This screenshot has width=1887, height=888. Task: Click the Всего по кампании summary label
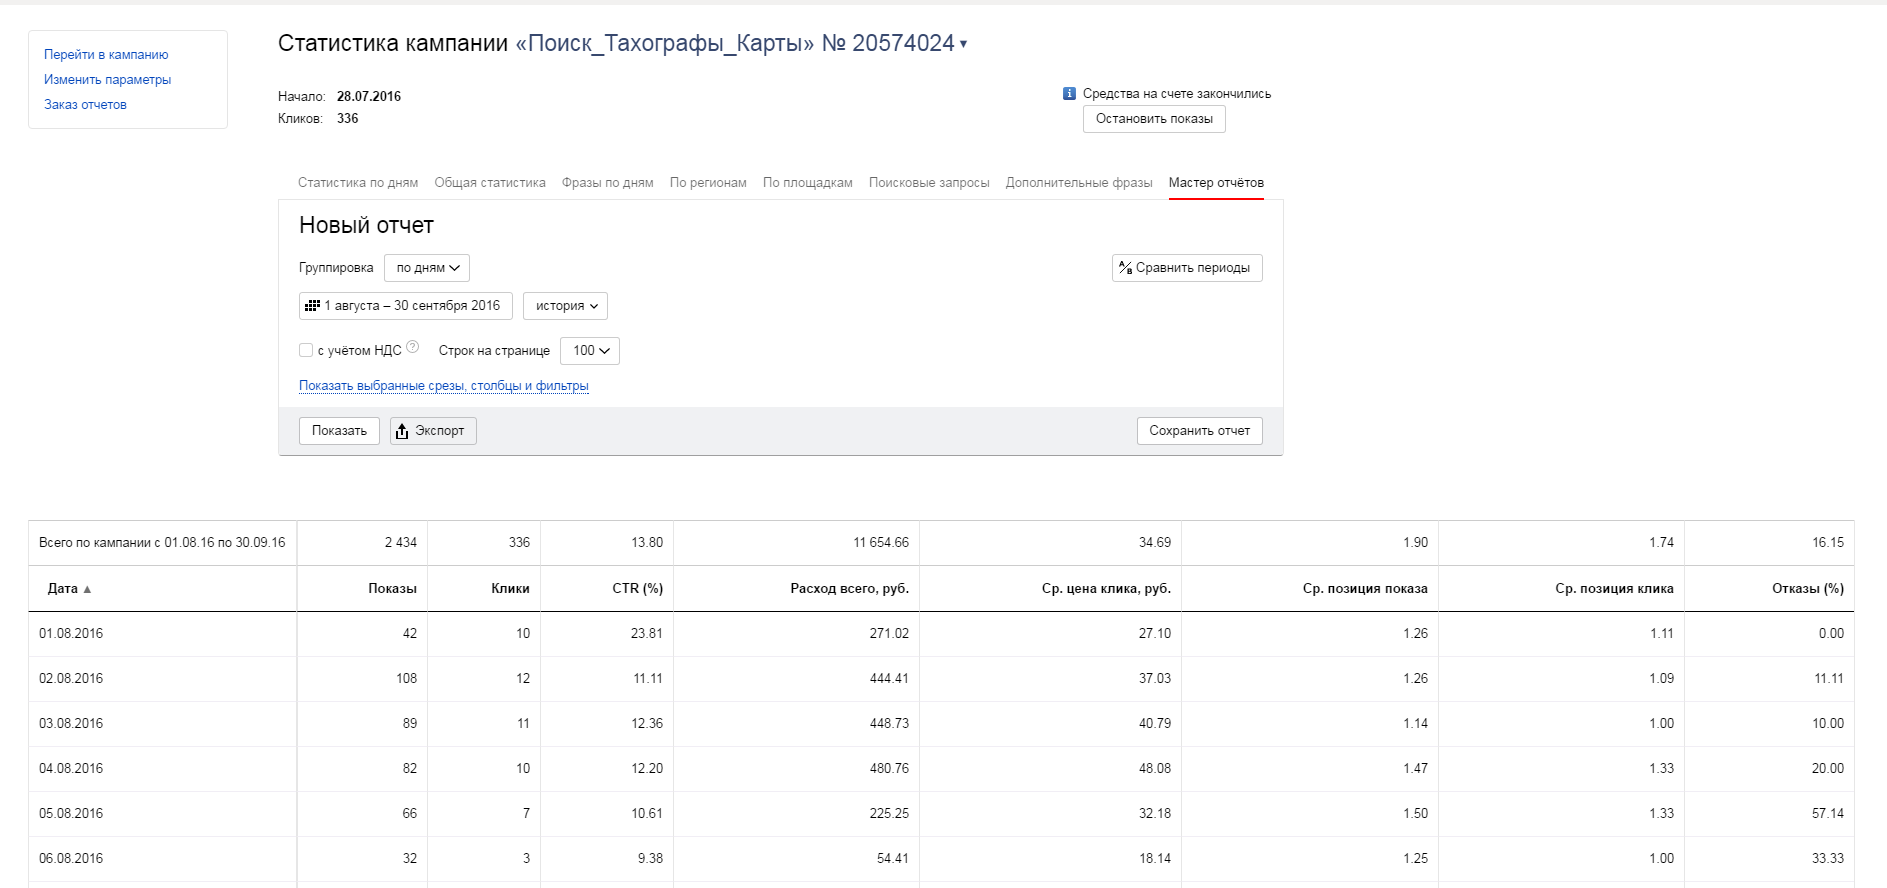(x=162, y=543)
